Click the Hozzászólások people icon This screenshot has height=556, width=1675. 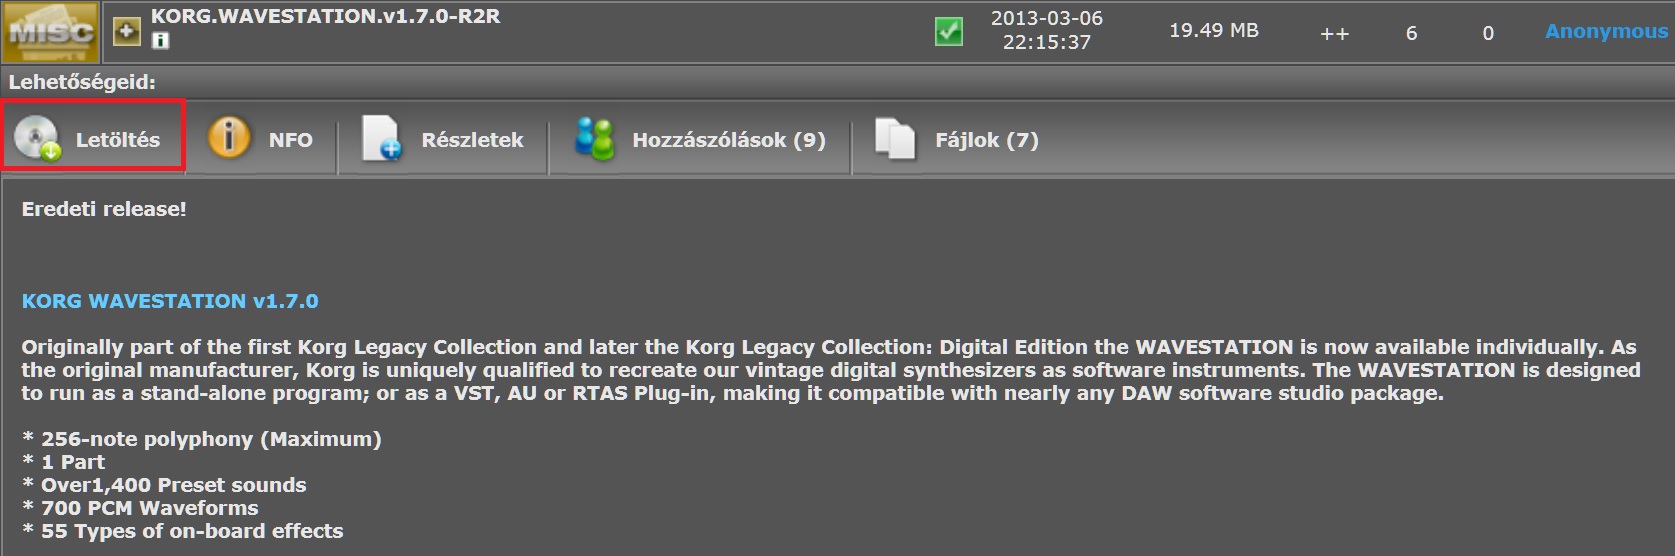594,139
